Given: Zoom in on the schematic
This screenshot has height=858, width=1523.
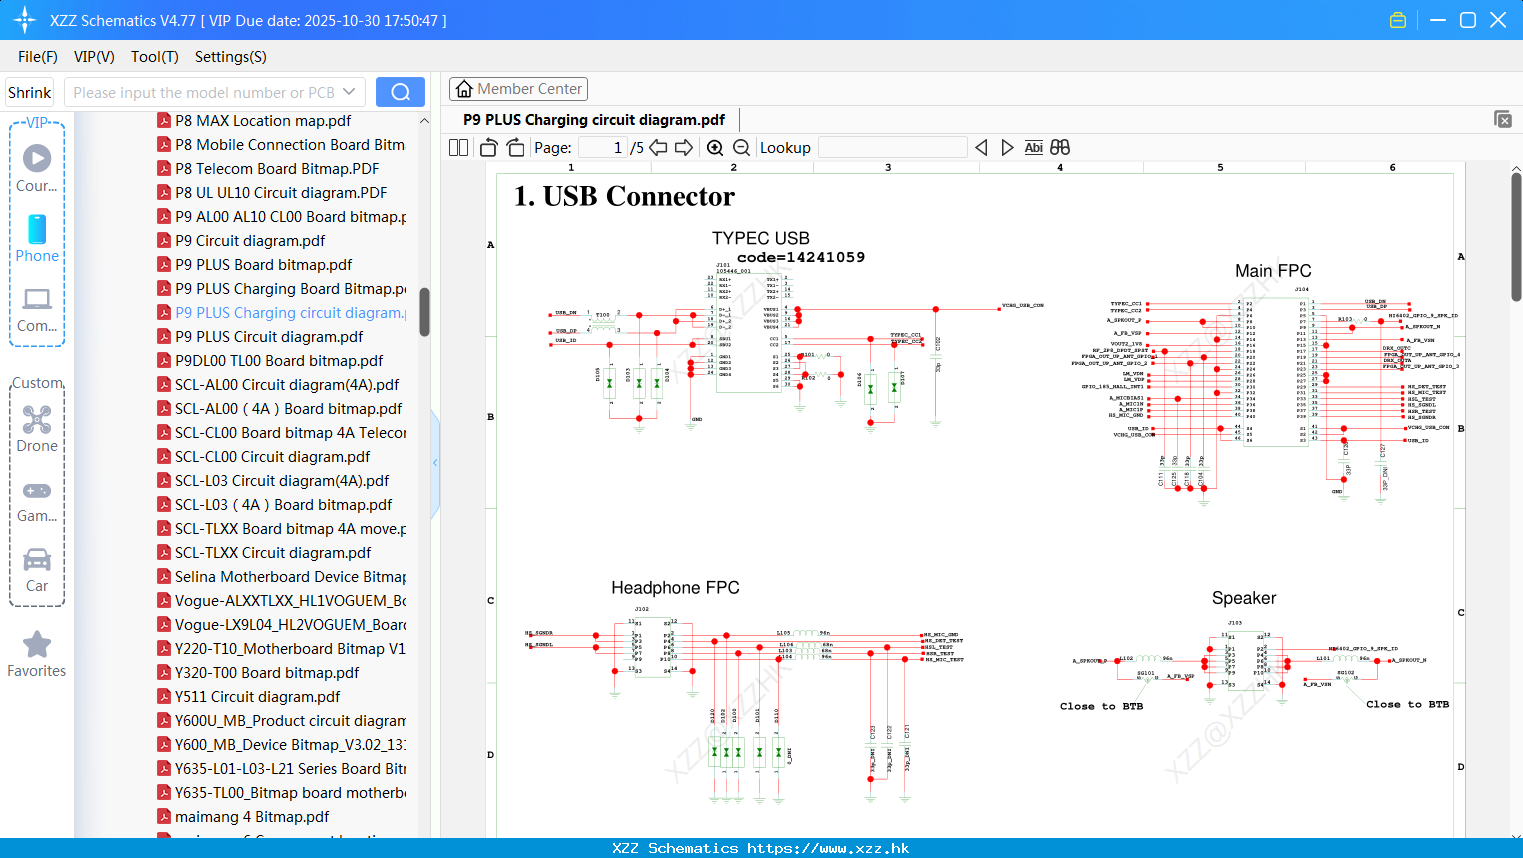Looking at the screenshot, I should click(715, 148).
